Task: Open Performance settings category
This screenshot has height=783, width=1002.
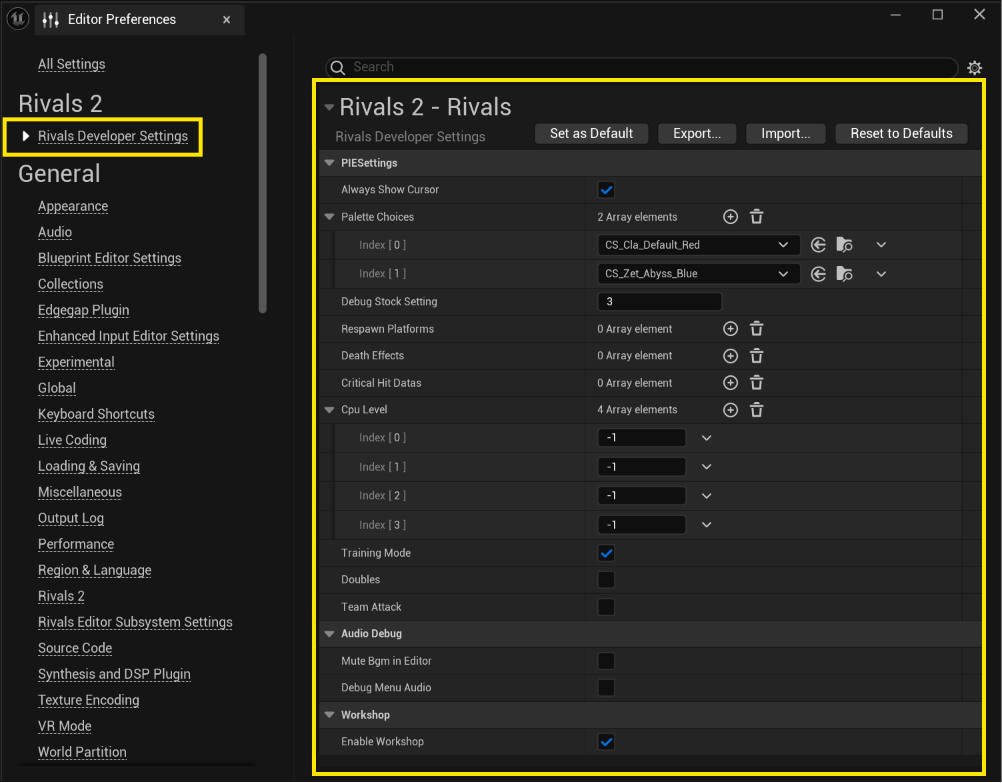Action: (75, 545)
